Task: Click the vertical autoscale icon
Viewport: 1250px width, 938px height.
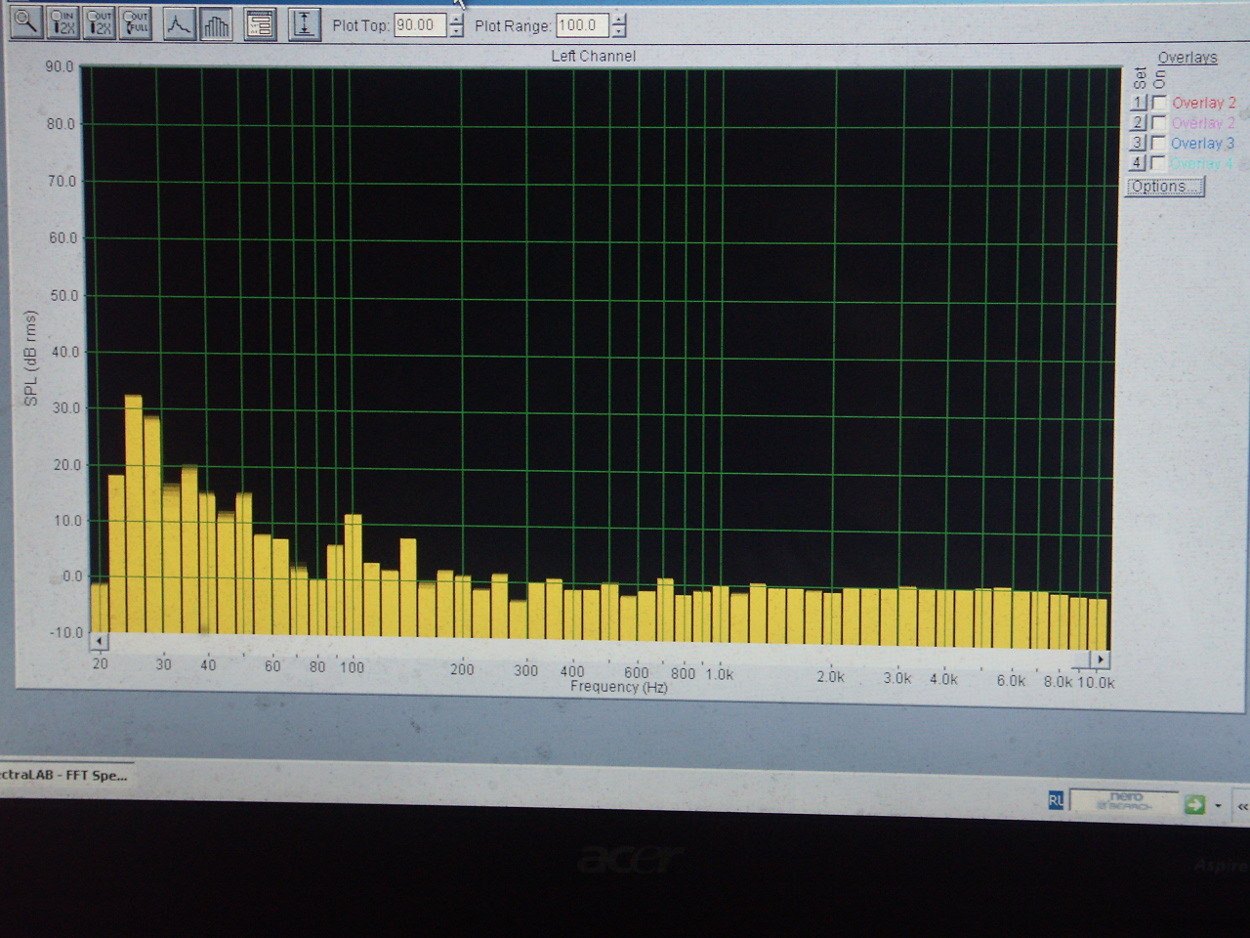Action: point(304,24)
